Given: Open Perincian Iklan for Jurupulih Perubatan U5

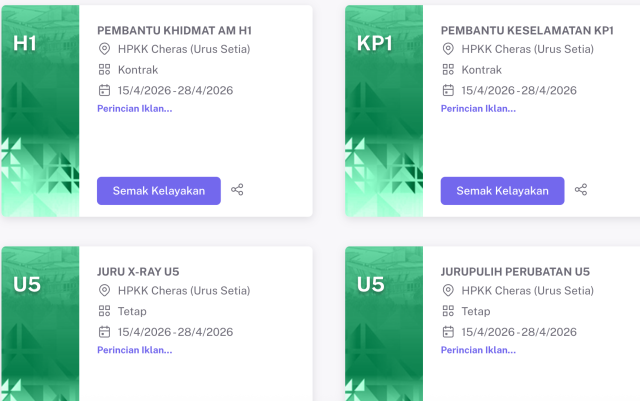Looking at the screenshot, I should coord(478,350).
